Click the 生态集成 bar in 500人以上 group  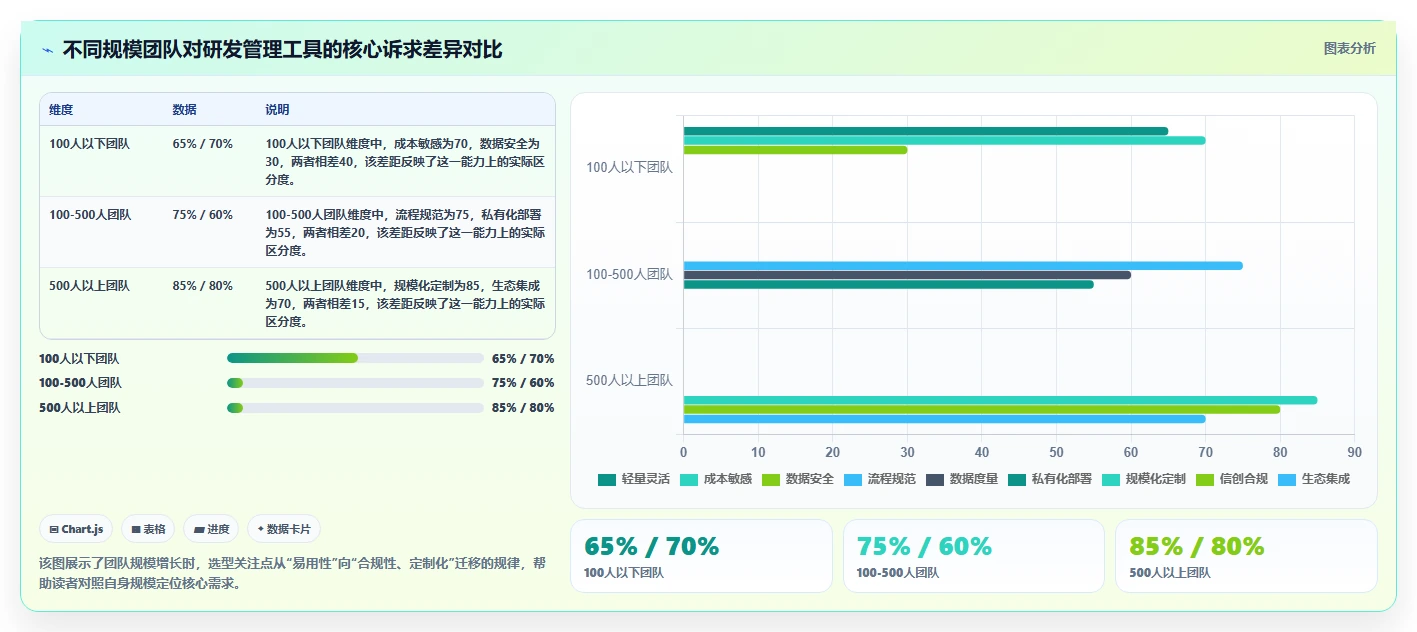tap(944, 419)
